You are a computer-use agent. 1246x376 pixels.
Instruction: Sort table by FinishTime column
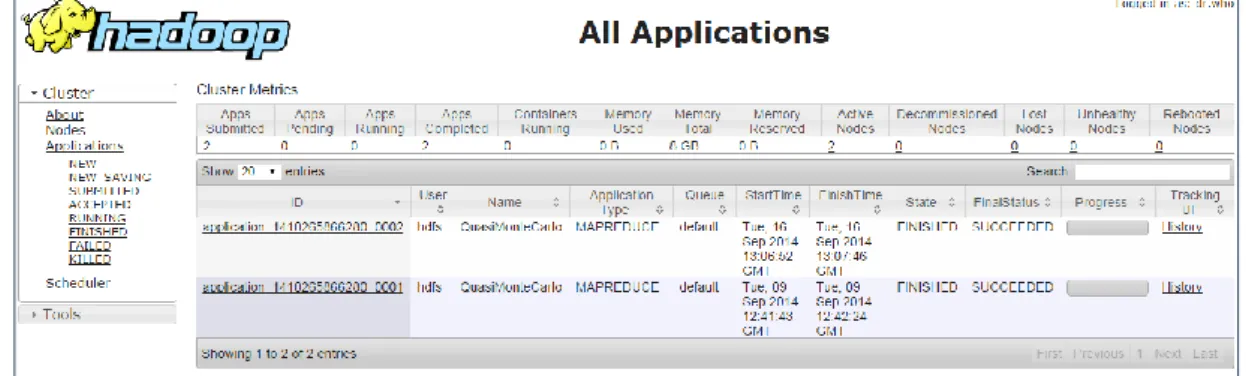coord(849,202)
